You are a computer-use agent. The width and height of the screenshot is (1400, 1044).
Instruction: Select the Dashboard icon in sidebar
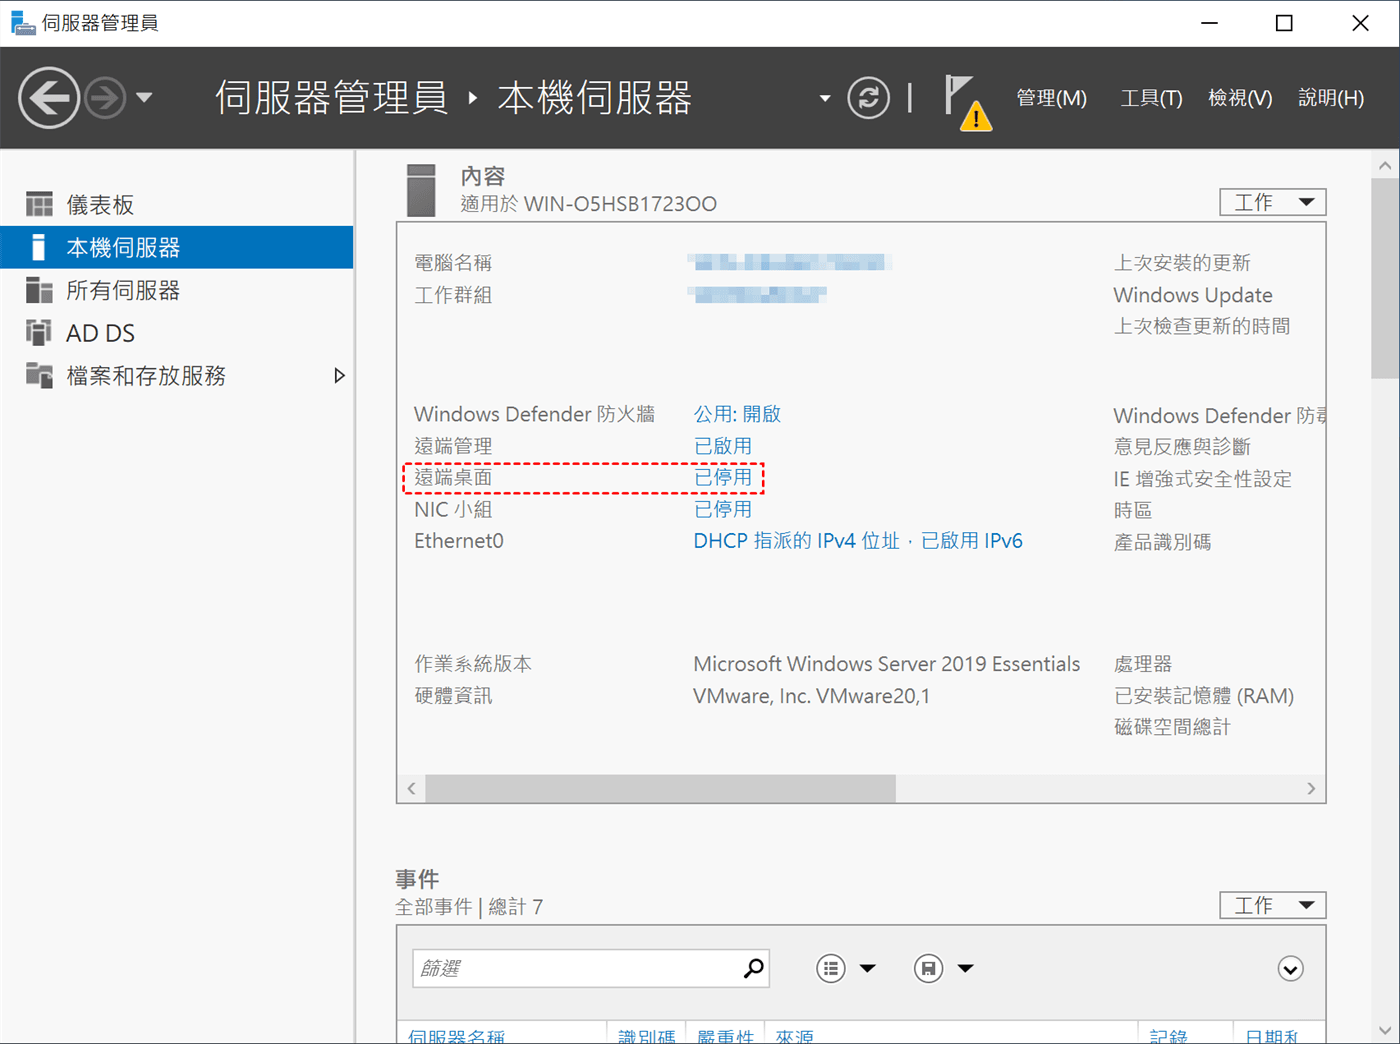(x=39, y=205)
